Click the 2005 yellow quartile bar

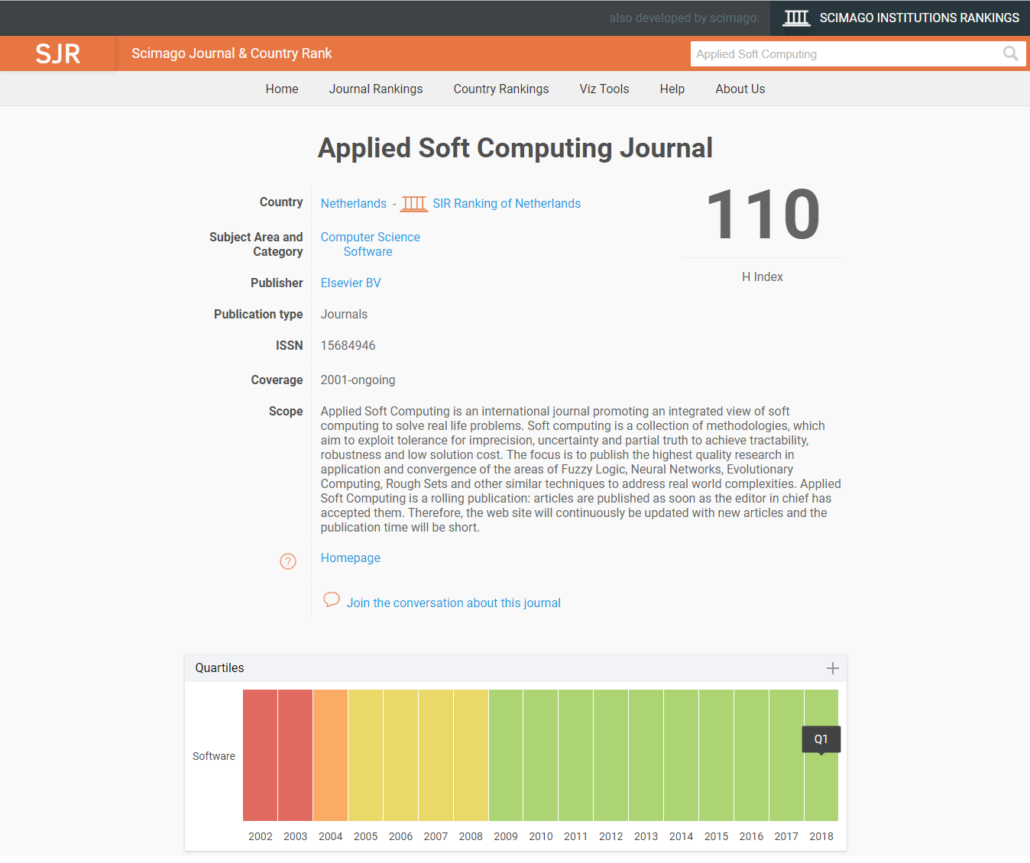[365, 755]
